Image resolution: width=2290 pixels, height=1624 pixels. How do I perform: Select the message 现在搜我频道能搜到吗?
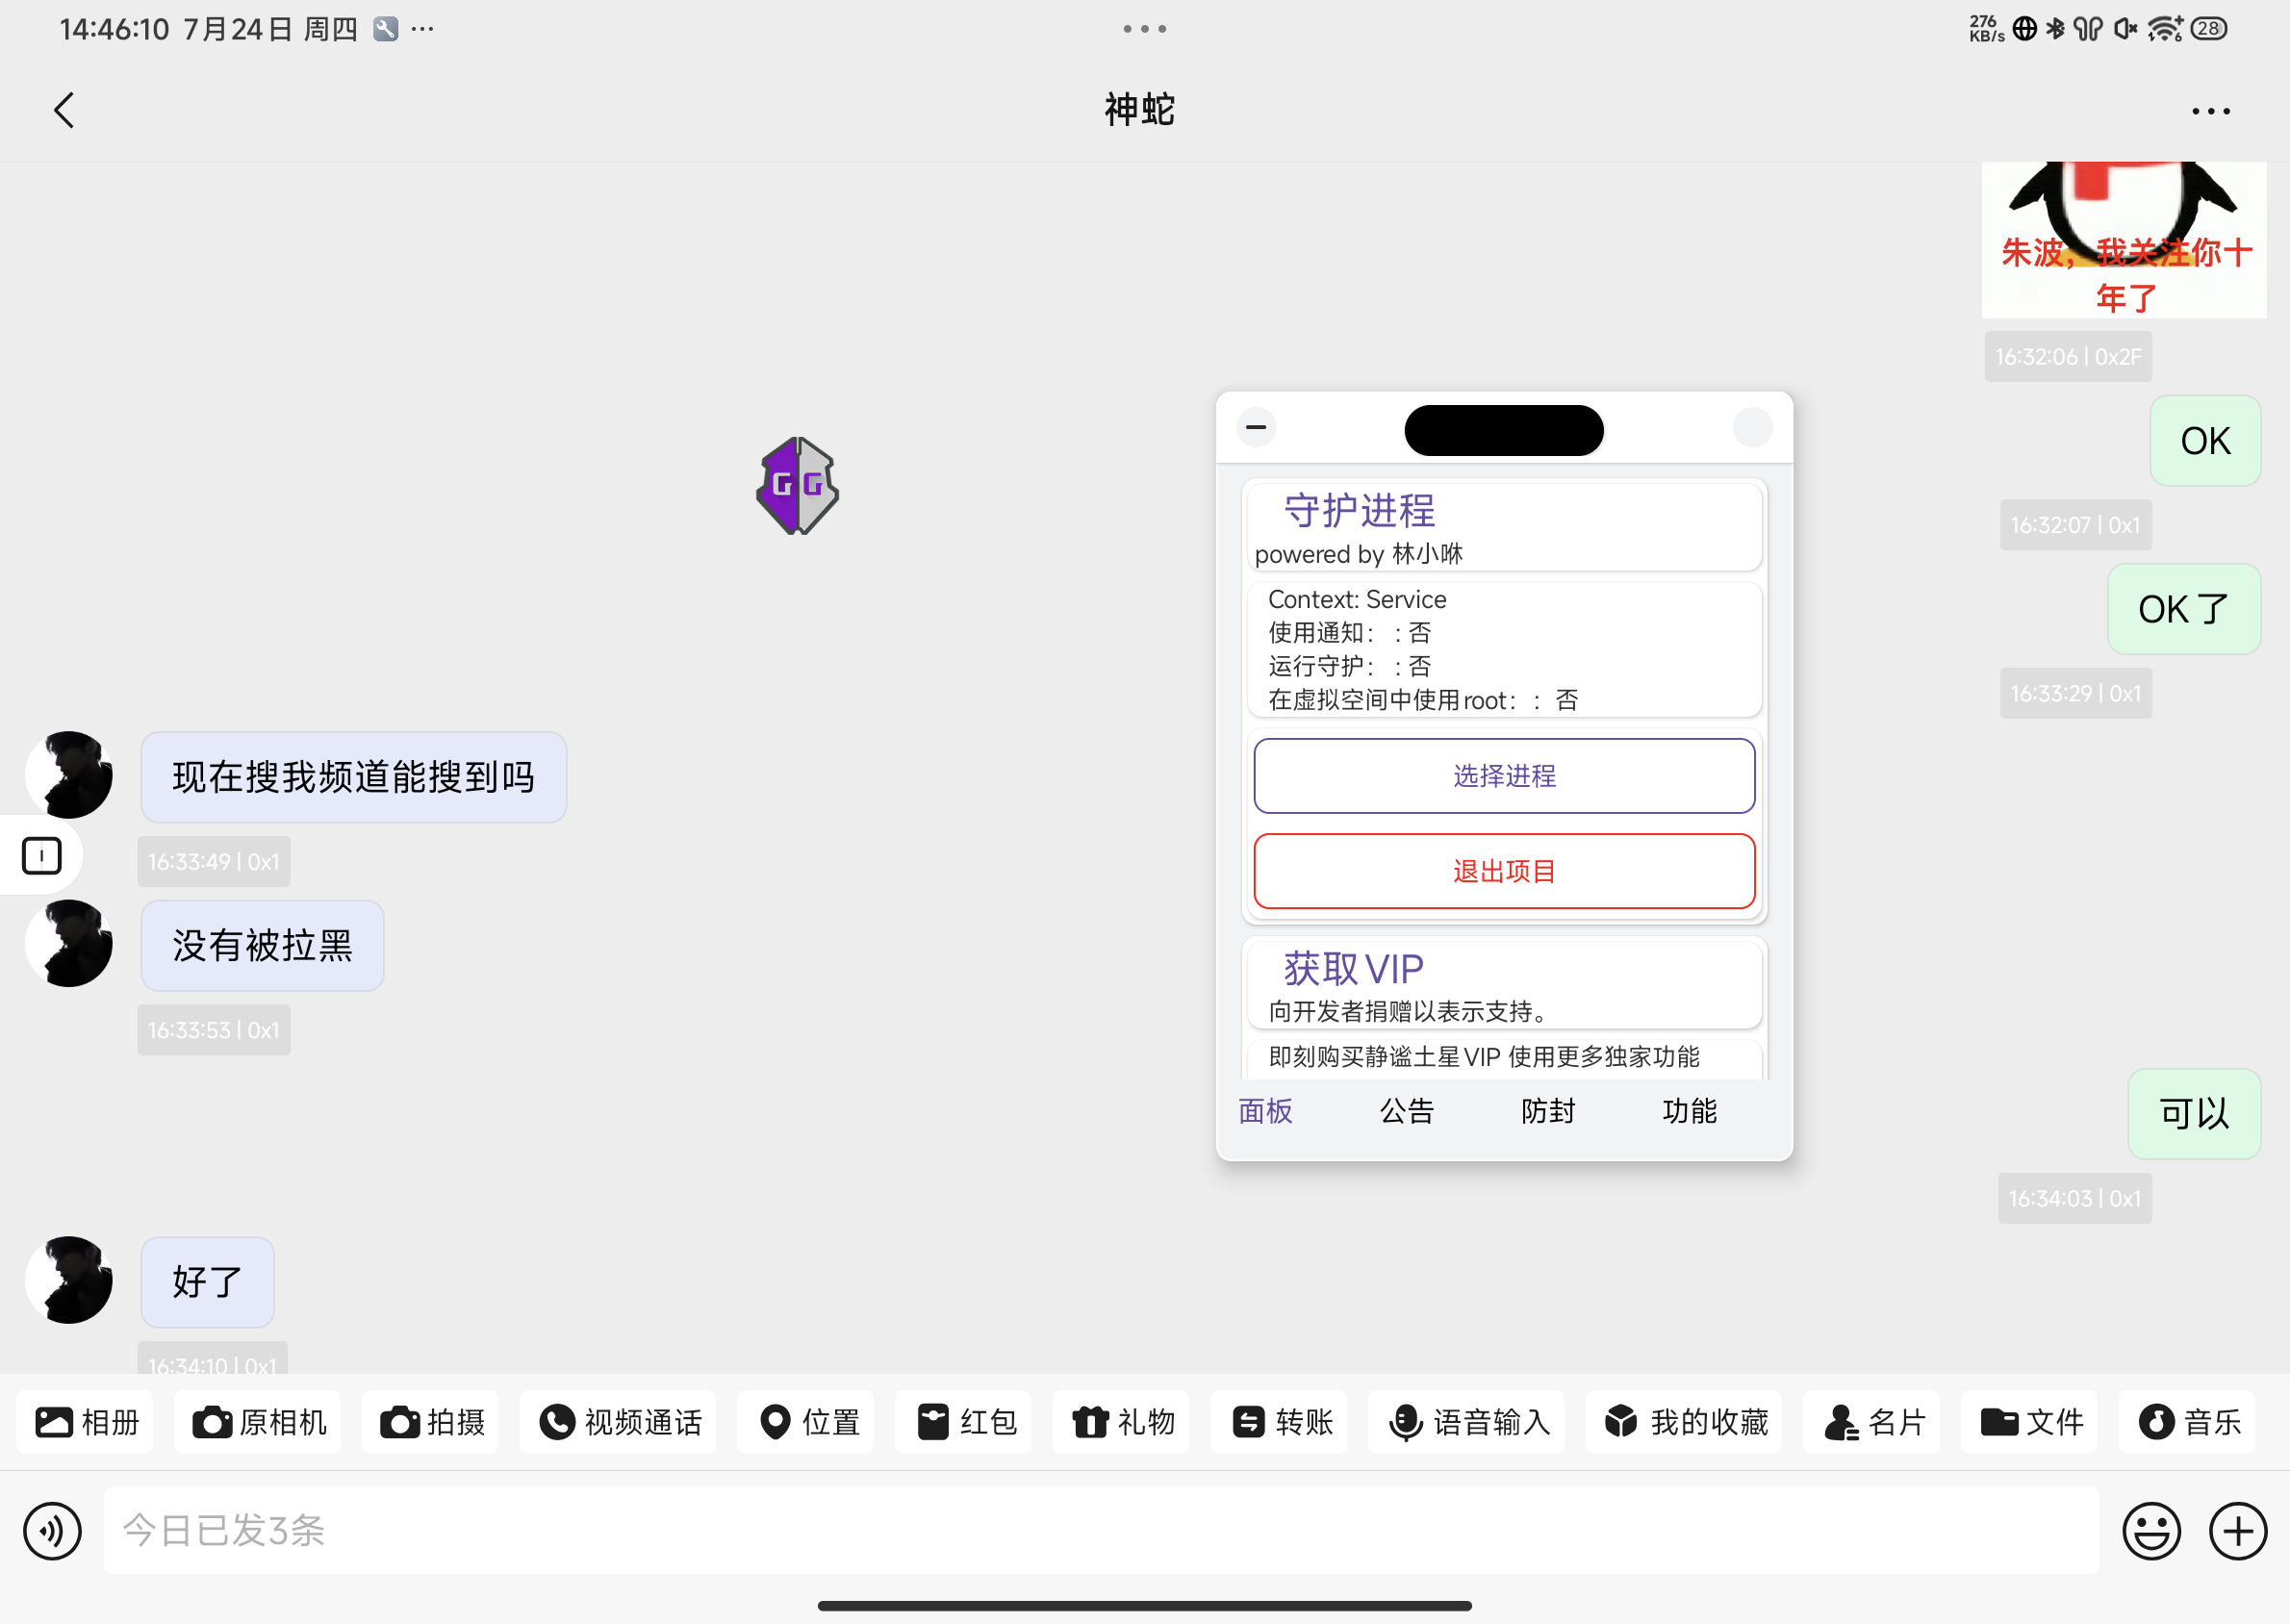(x=354, y=777)
